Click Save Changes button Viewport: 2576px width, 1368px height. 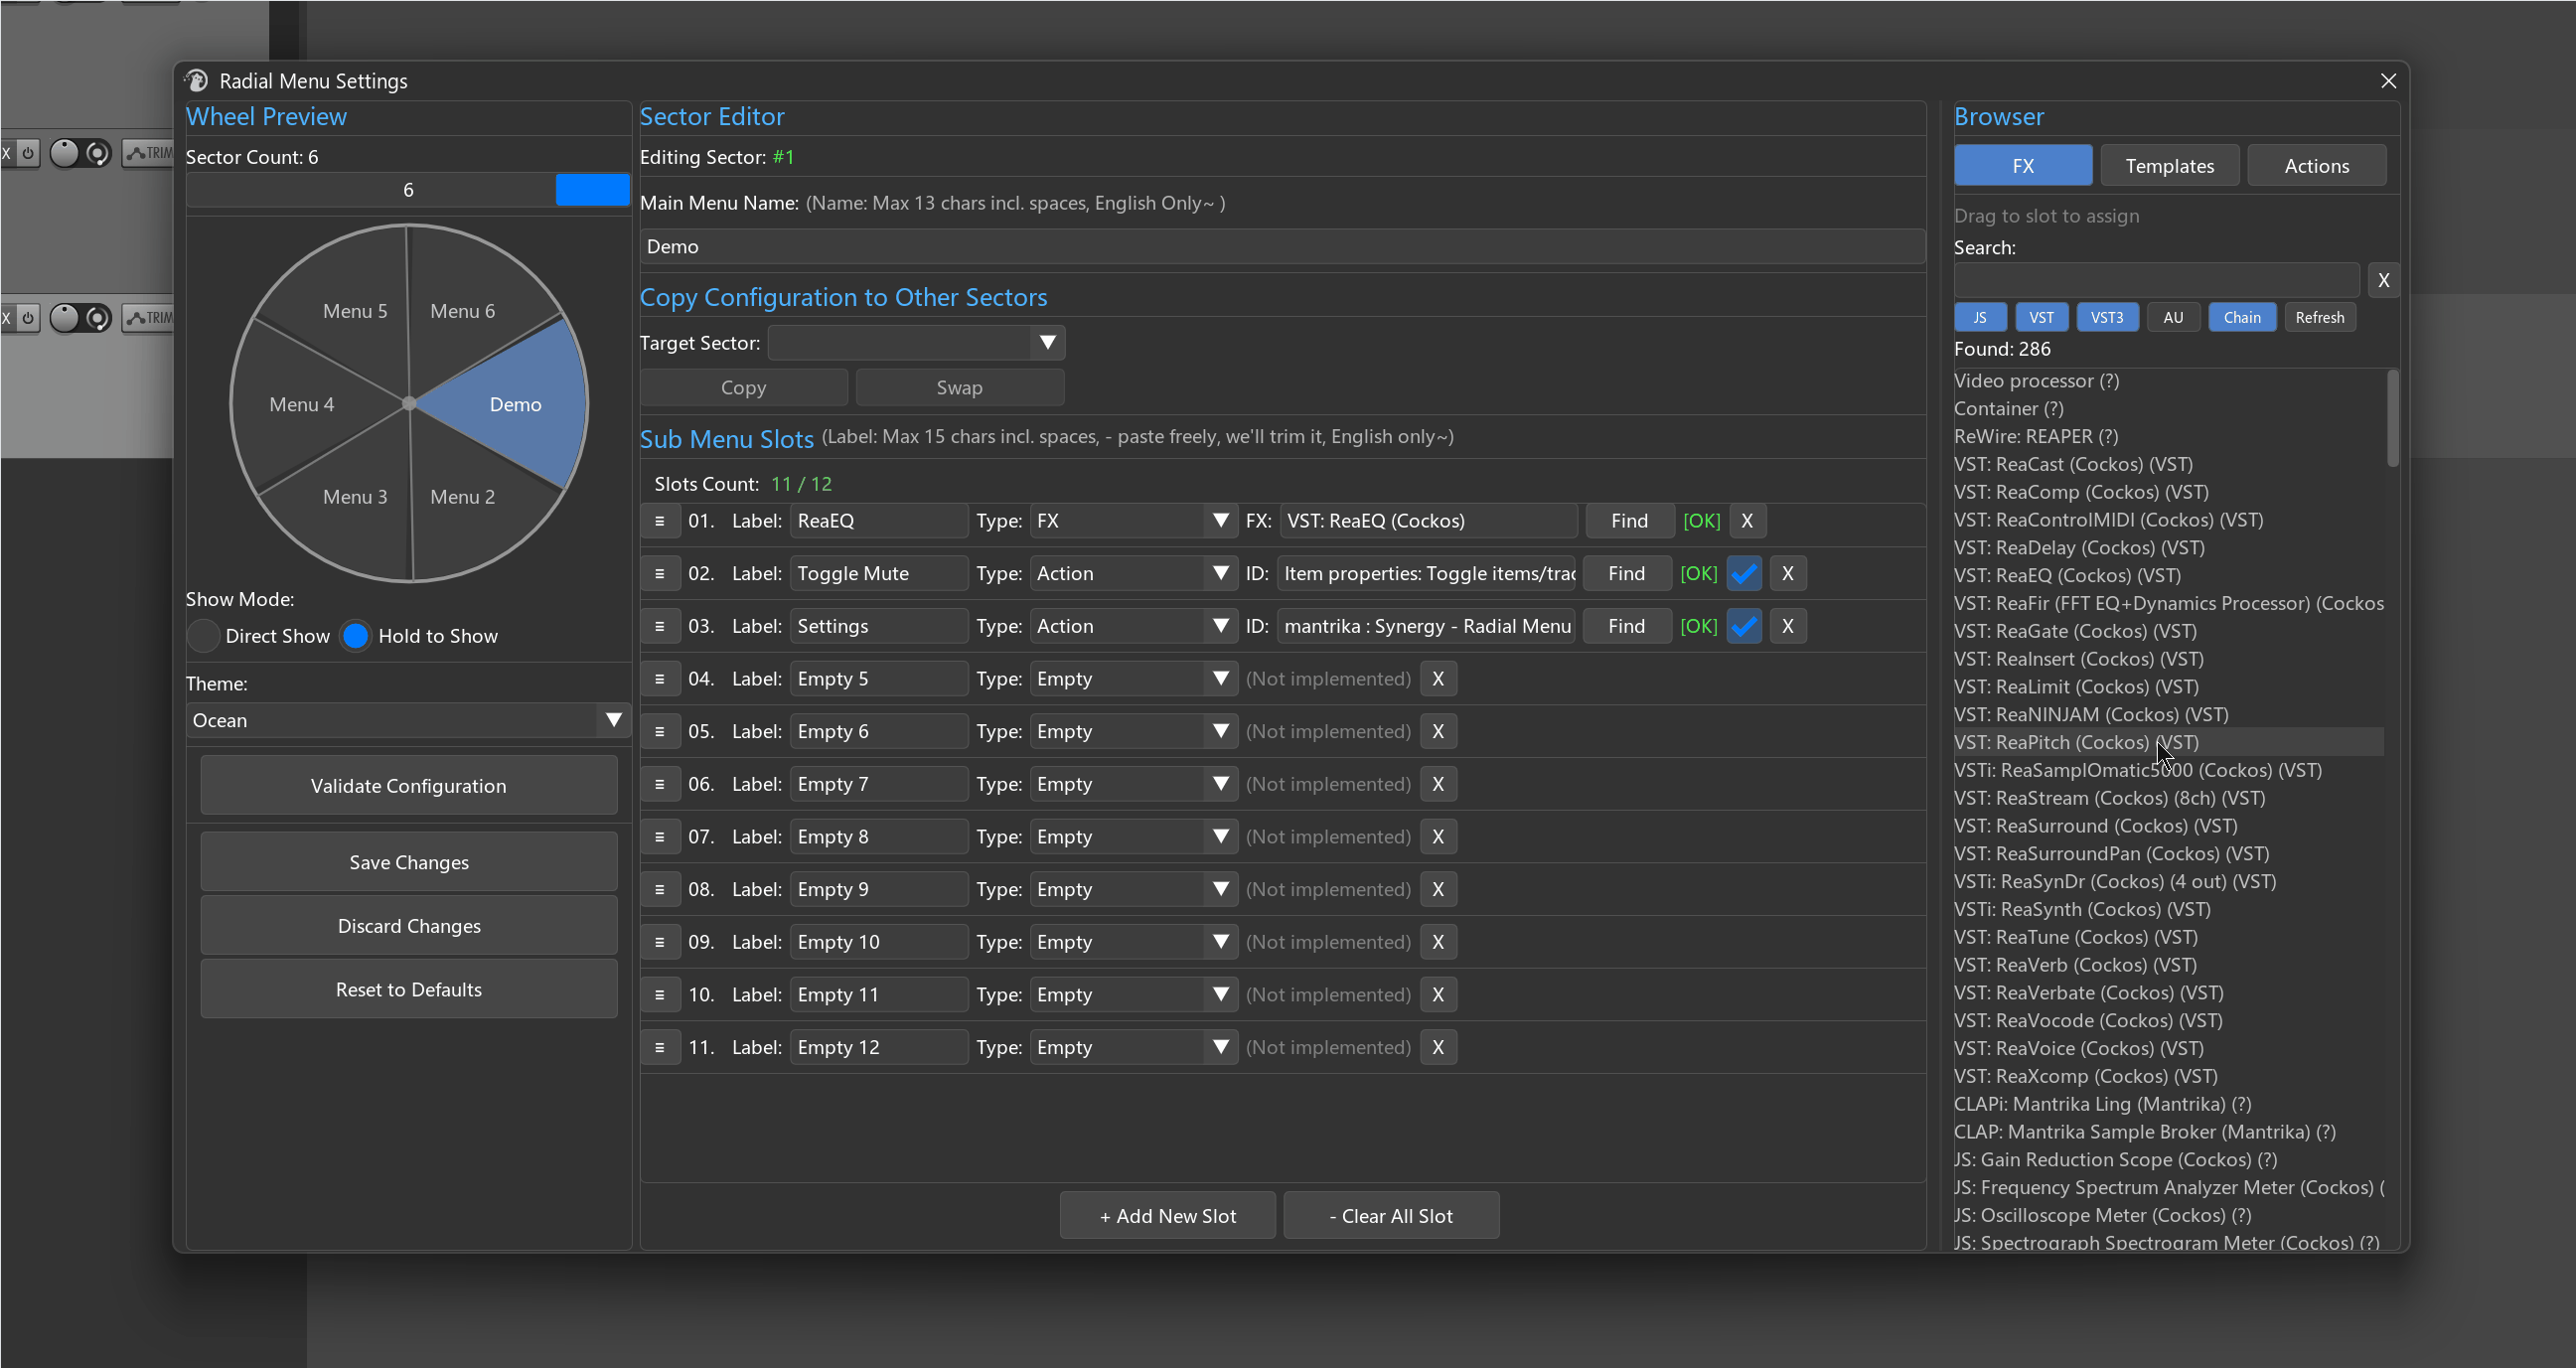pyautogui.click(x=408, y=862)
